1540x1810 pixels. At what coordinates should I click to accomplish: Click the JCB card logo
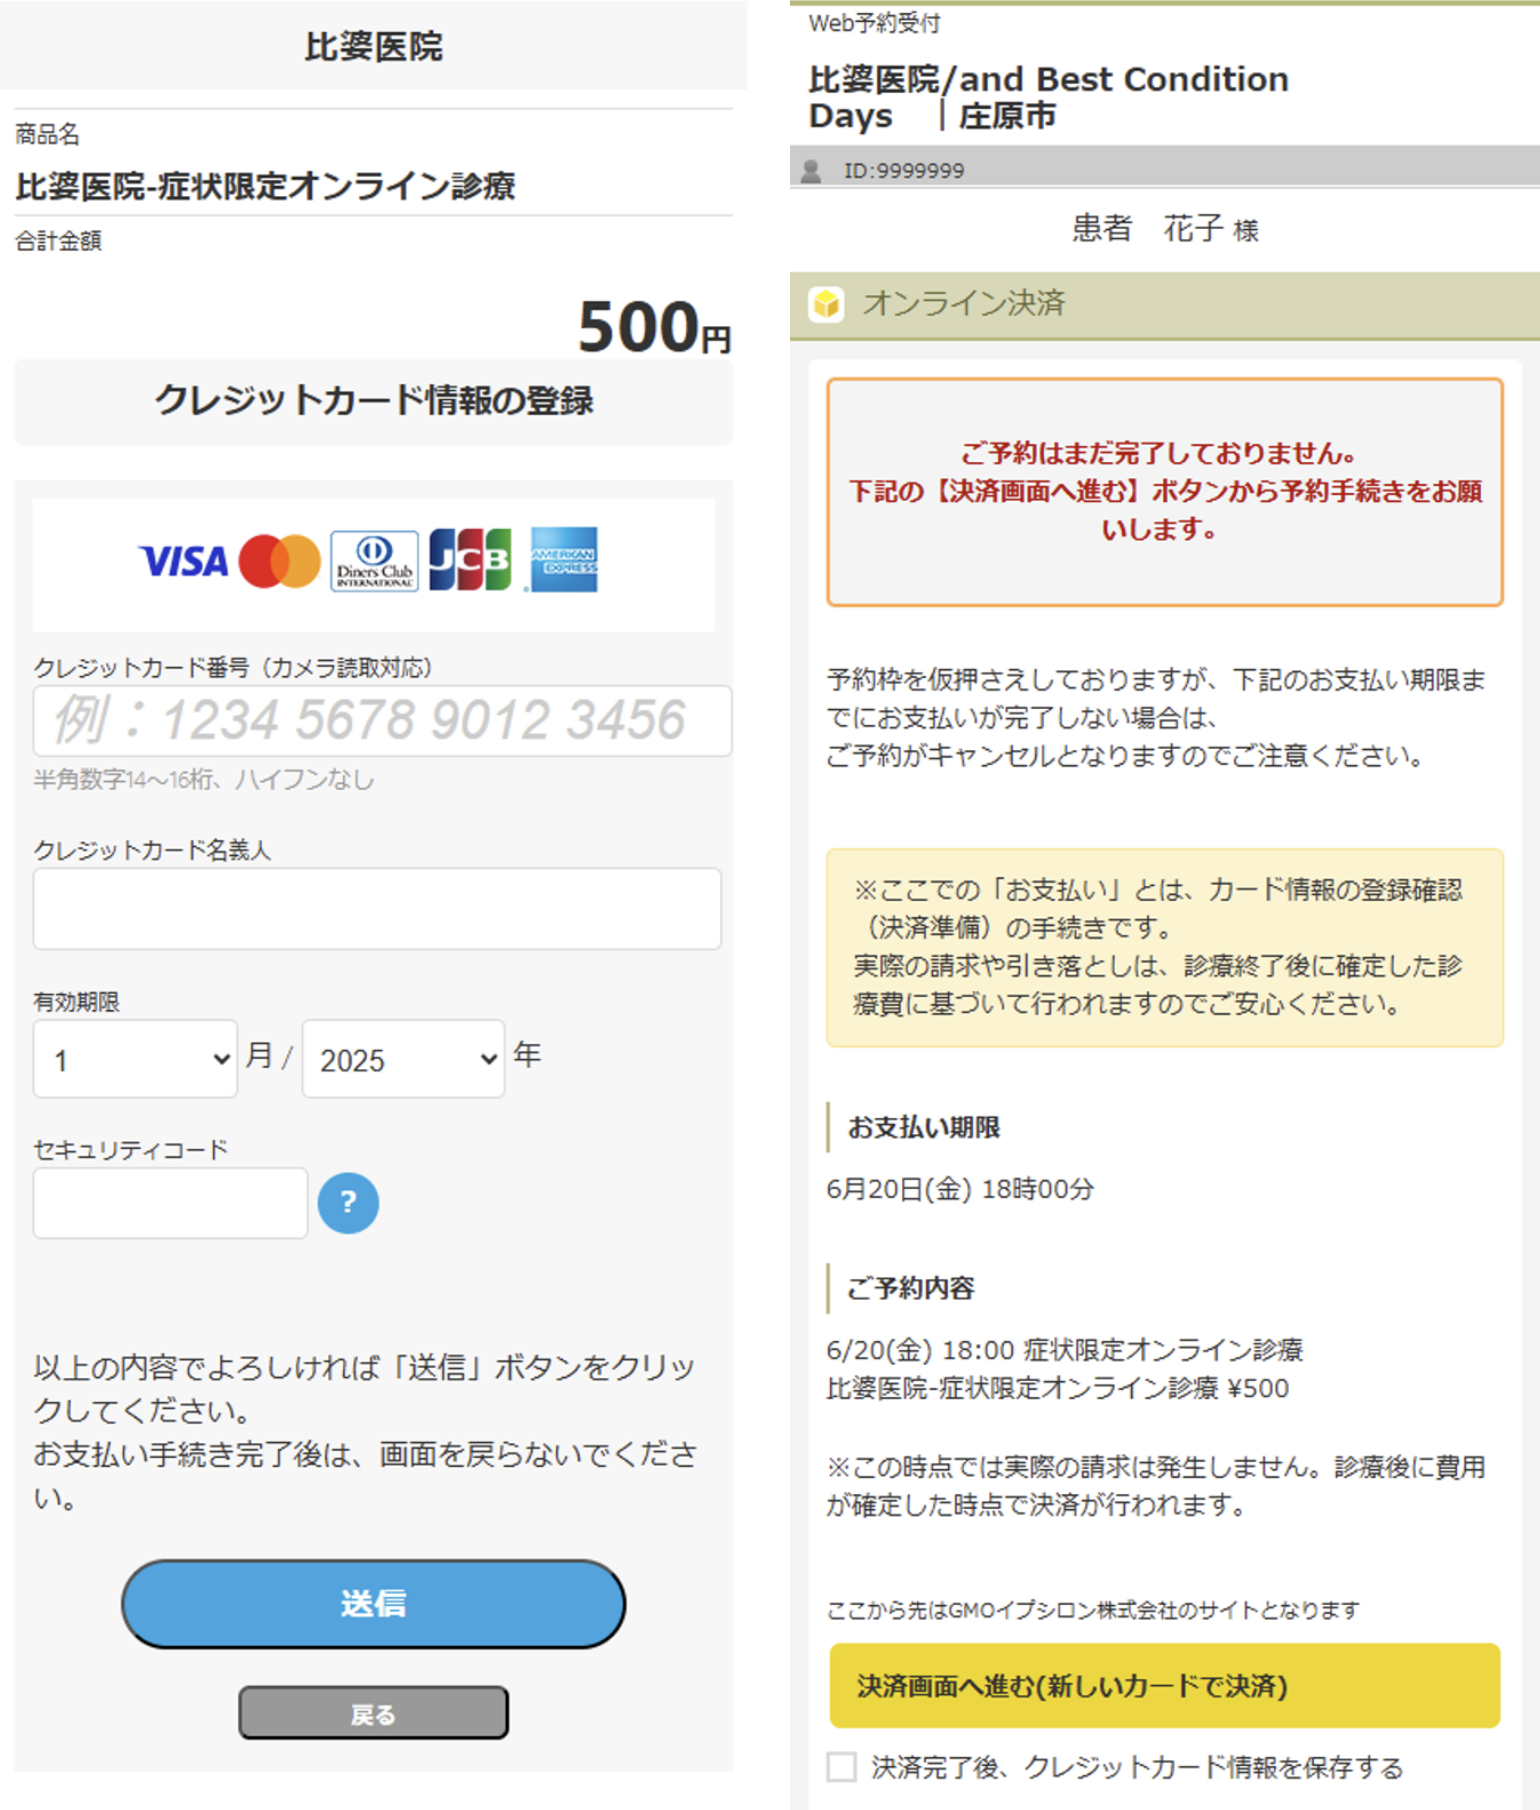[470, 560]
